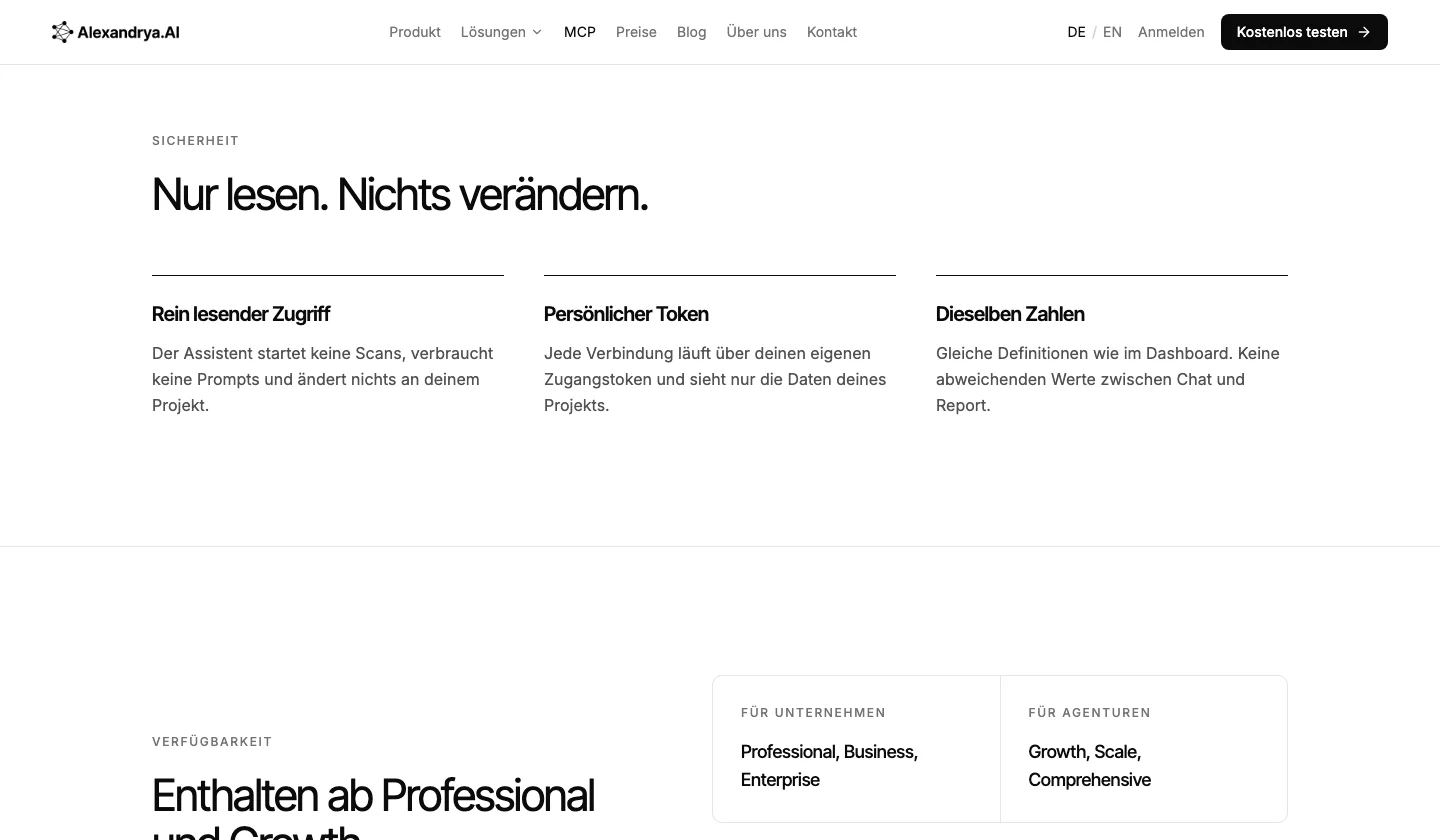Switch language to DE
Image resolution: width=1440 pixels, height=840 pixels.
(1077, 32)
